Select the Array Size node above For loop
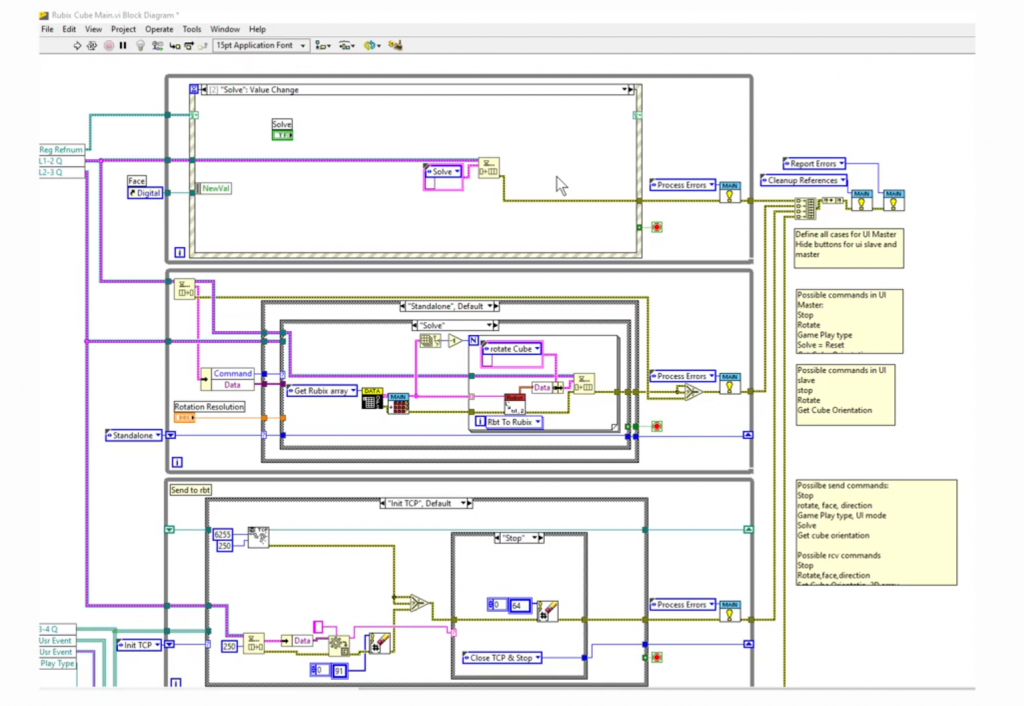Viewport: 1024px width, 706px height. pyautogui.click(x=430, y=341)
